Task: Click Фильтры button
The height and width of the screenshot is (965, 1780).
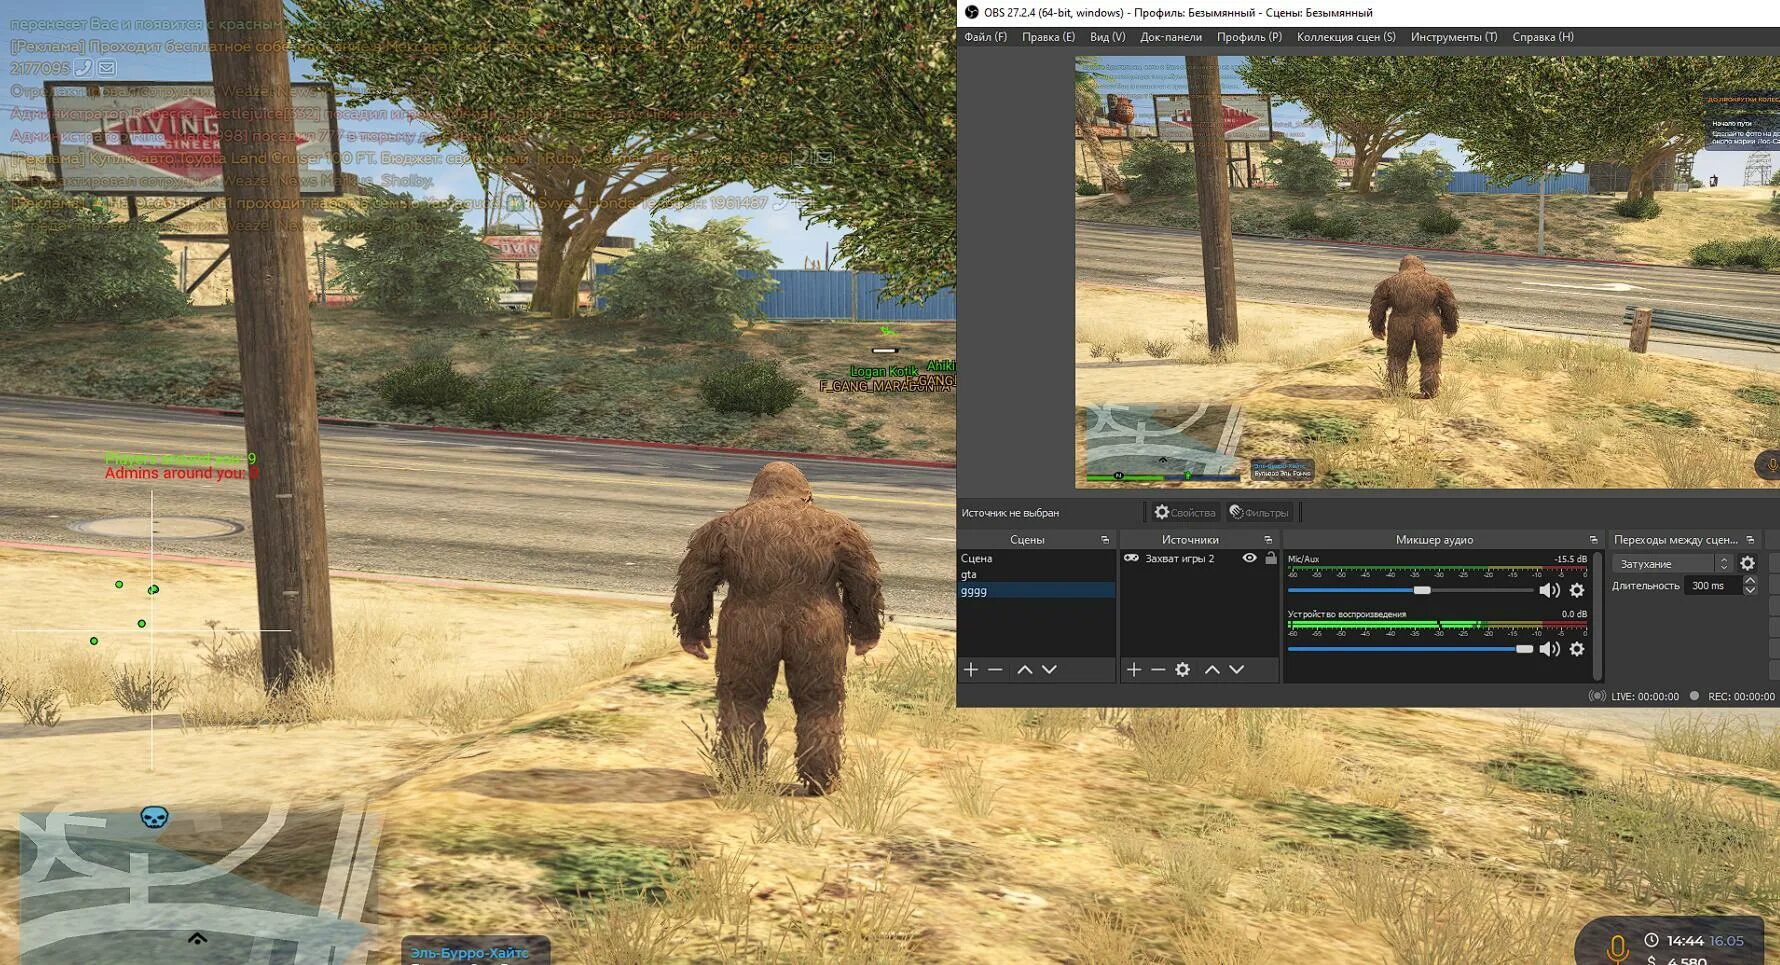Action: click(x=1259, y=513)
